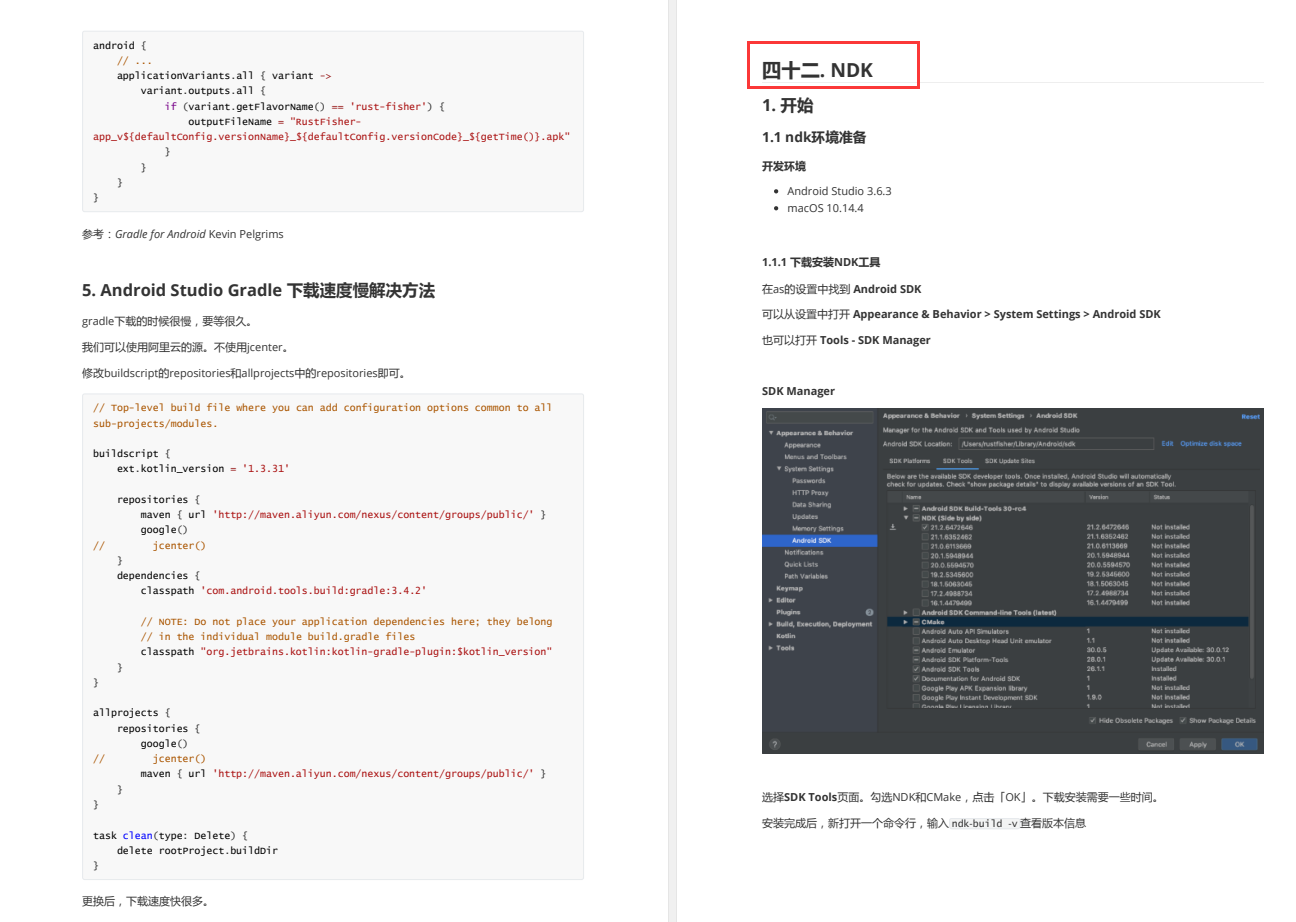The image size is (1296, 922).
Task: Open Notifications settings
Action: pos(804,552)
